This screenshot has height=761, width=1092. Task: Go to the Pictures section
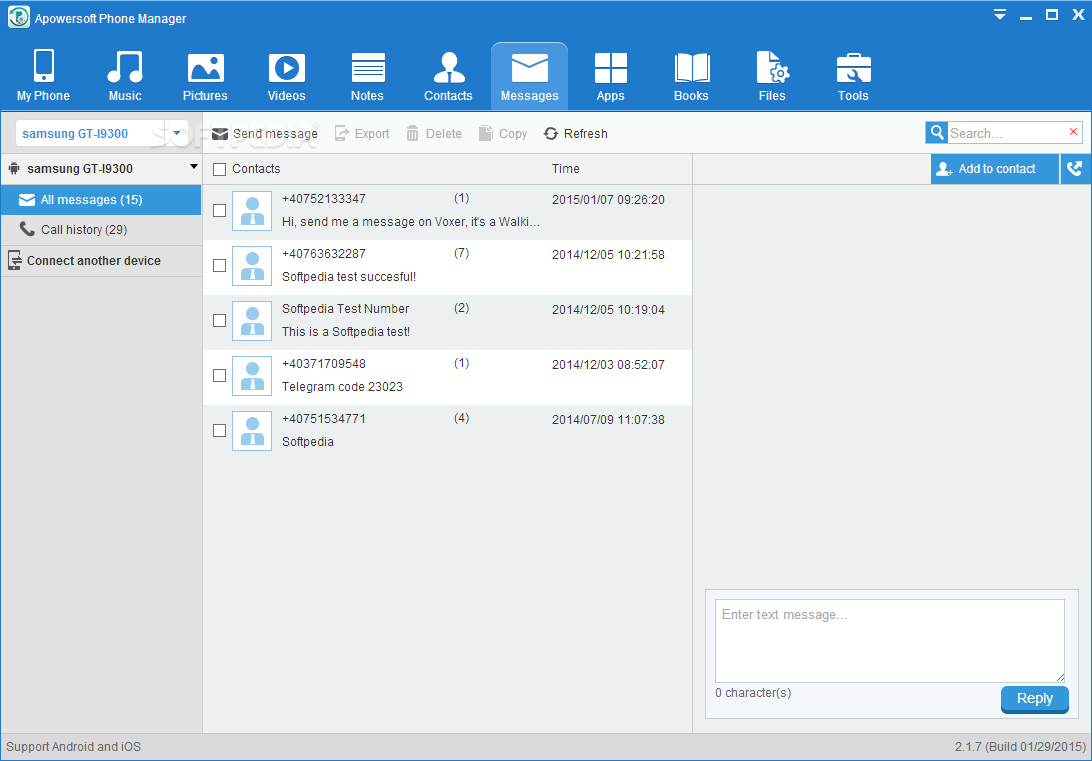[205, 76]
